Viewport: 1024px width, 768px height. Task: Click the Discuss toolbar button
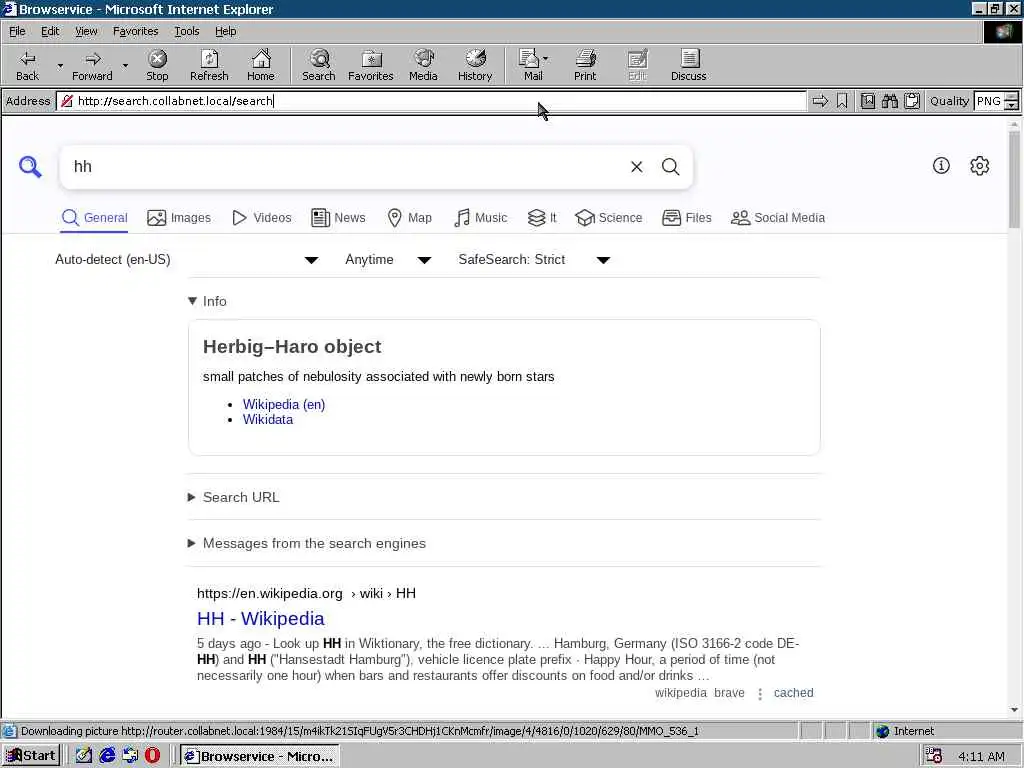[x=688, y=66]
